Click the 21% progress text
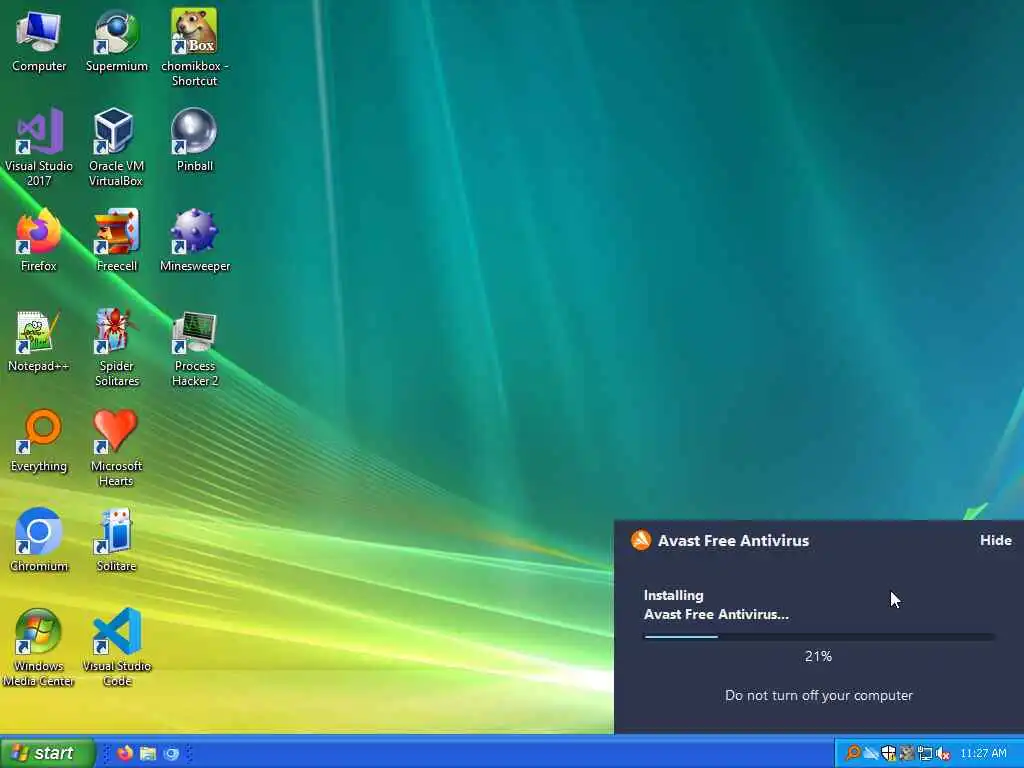The height and width of the screenshot is (768, 1024). coord(818,656)
